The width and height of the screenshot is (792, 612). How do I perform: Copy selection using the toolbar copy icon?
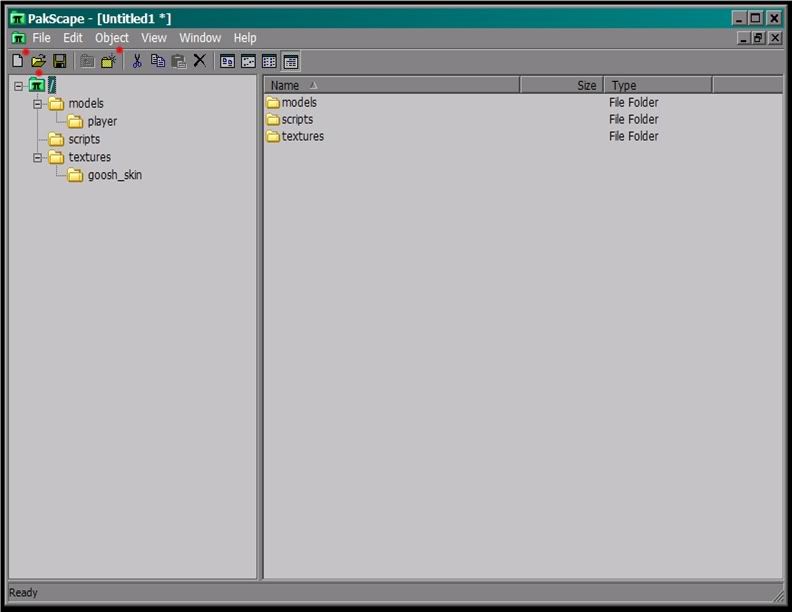click(158, 61)
